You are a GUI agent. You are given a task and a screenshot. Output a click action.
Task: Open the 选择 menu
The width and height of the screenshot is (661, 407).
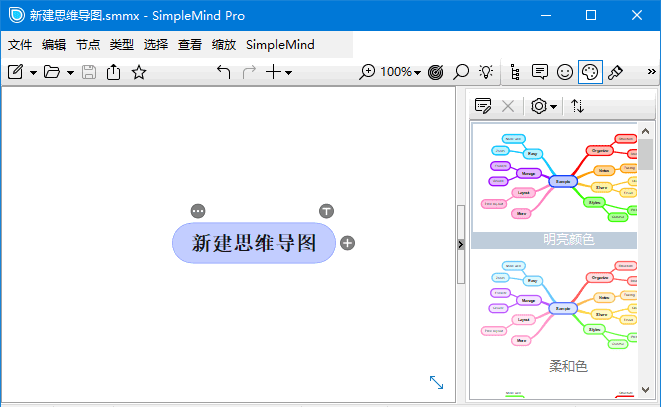coord(156,45)
